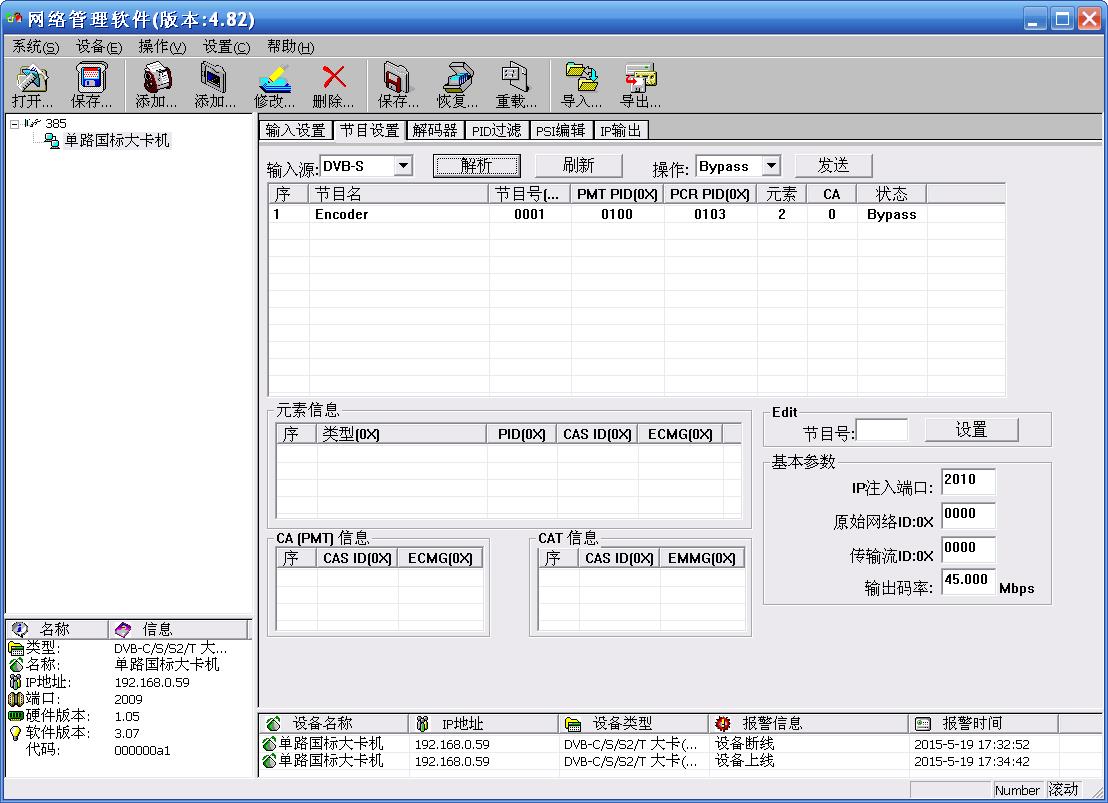
Task: Open the 操作 Bypass dropdown
Action: pyautogui.click(x=772, y=166)
